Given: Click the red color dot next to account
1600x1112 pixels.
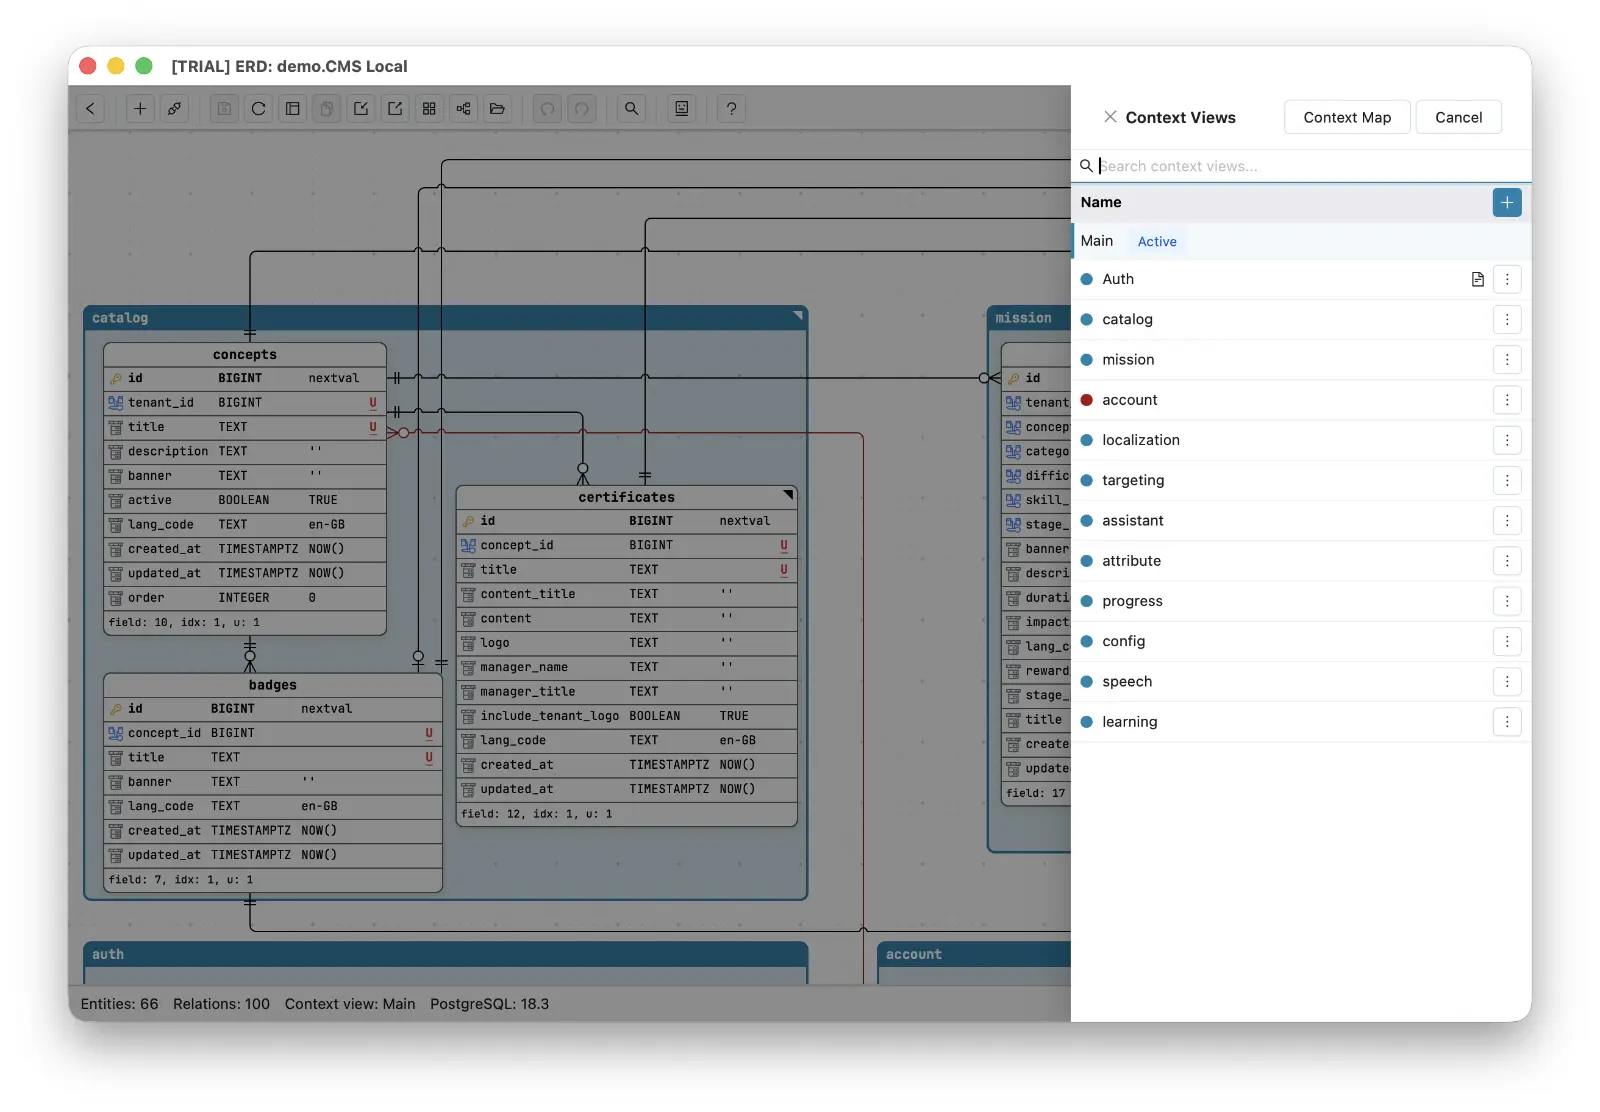Looking at the screenshot, I should pos(1087,400).
